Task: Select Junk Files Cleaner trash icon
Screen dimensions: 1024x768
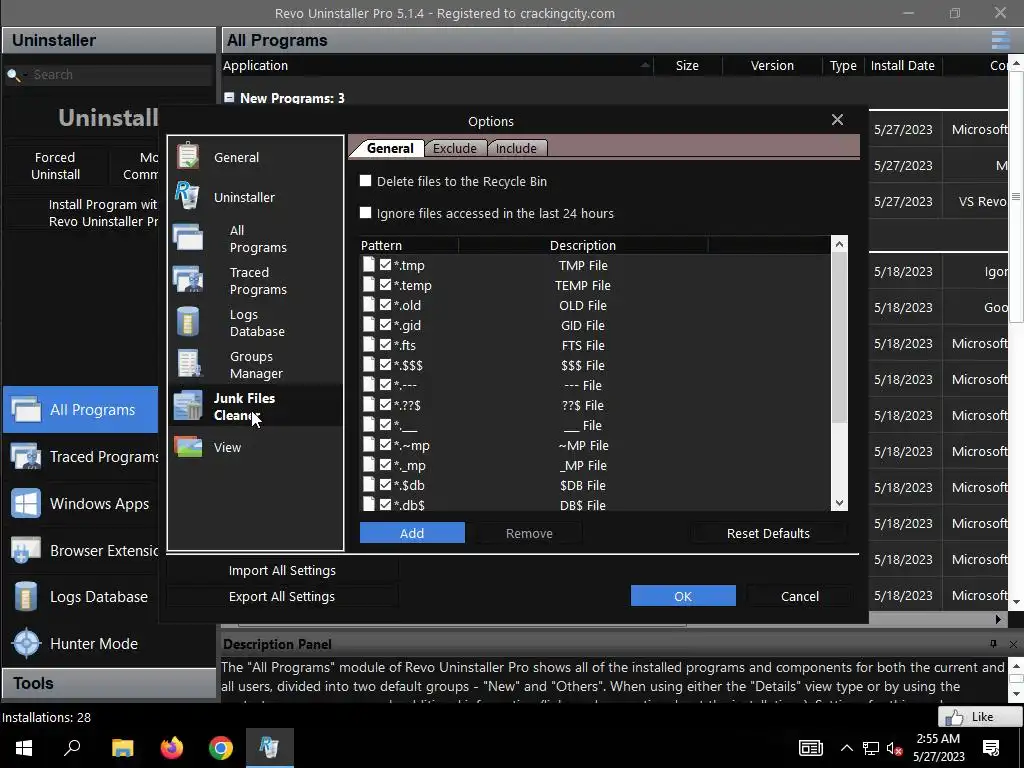Action: (x=188, y=406)
